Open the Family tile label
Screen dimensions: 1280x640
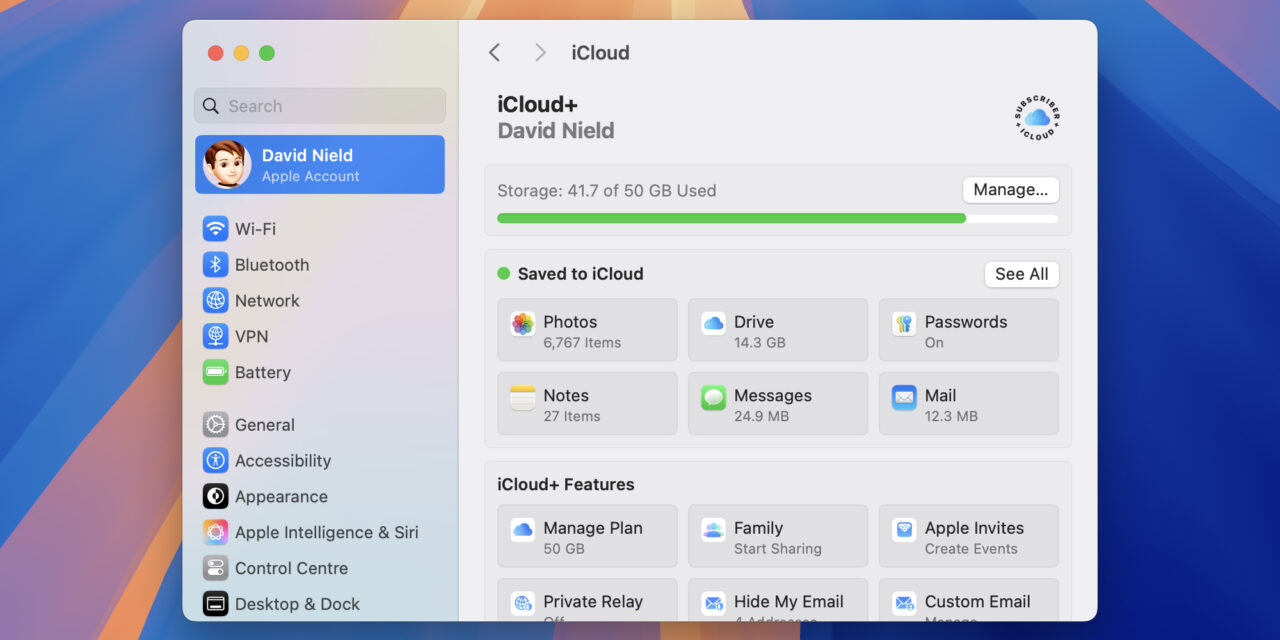(758, 528)
